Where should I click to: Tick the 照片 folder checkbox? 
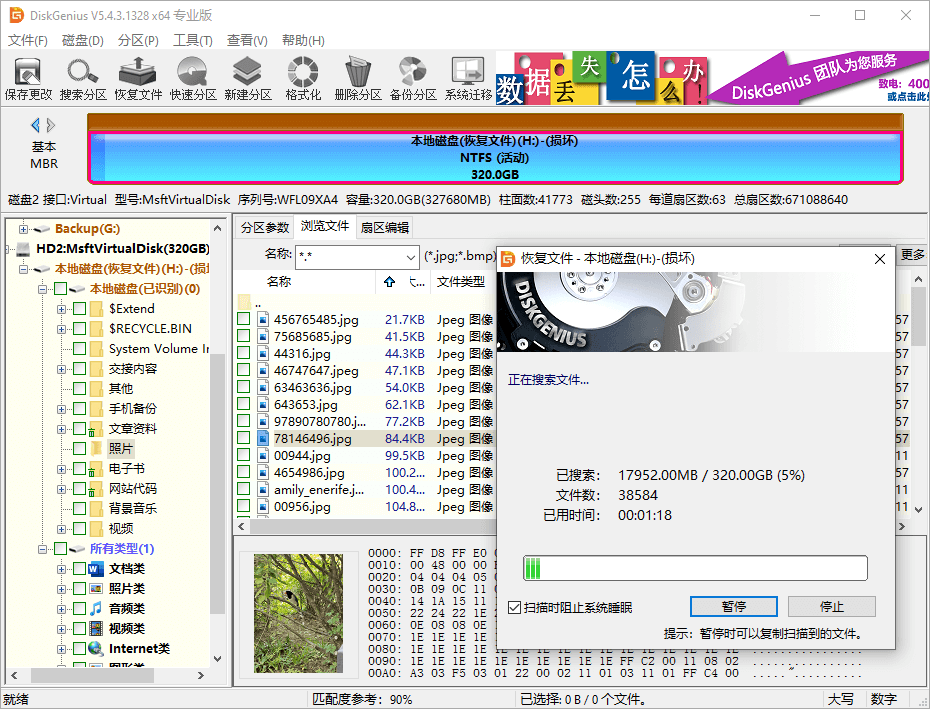point(79,449)
